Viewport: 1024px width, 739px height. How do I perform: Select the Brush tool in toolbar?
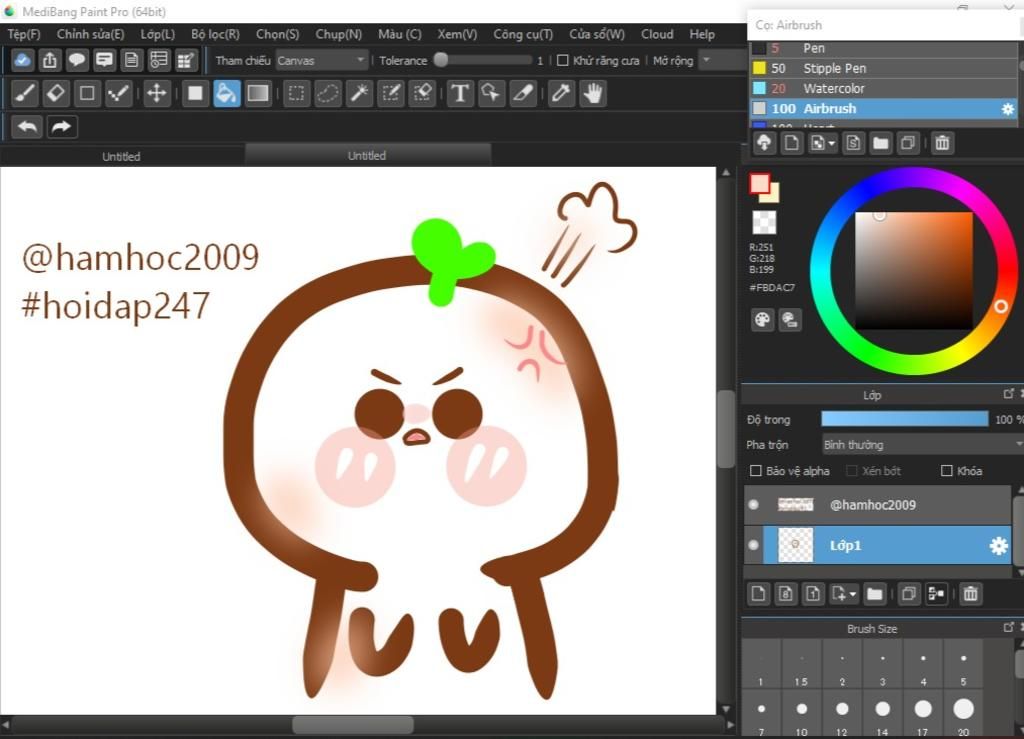(26, 94)
